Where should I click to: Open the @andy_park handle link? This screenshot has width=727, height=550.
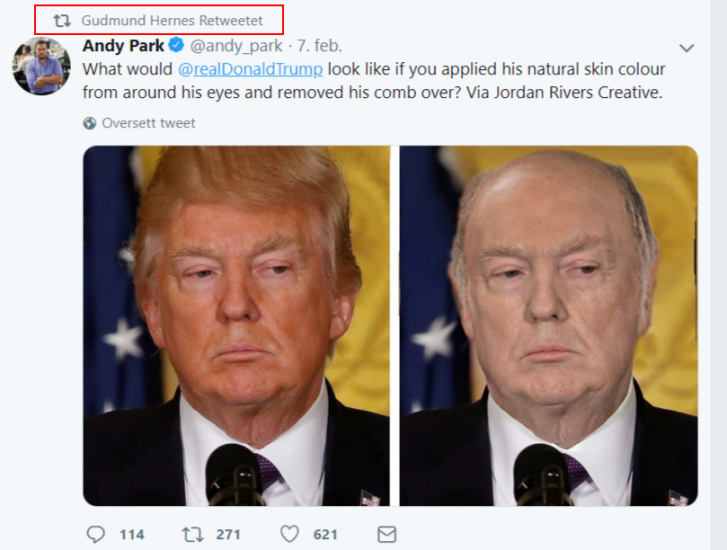click(236, 46)
